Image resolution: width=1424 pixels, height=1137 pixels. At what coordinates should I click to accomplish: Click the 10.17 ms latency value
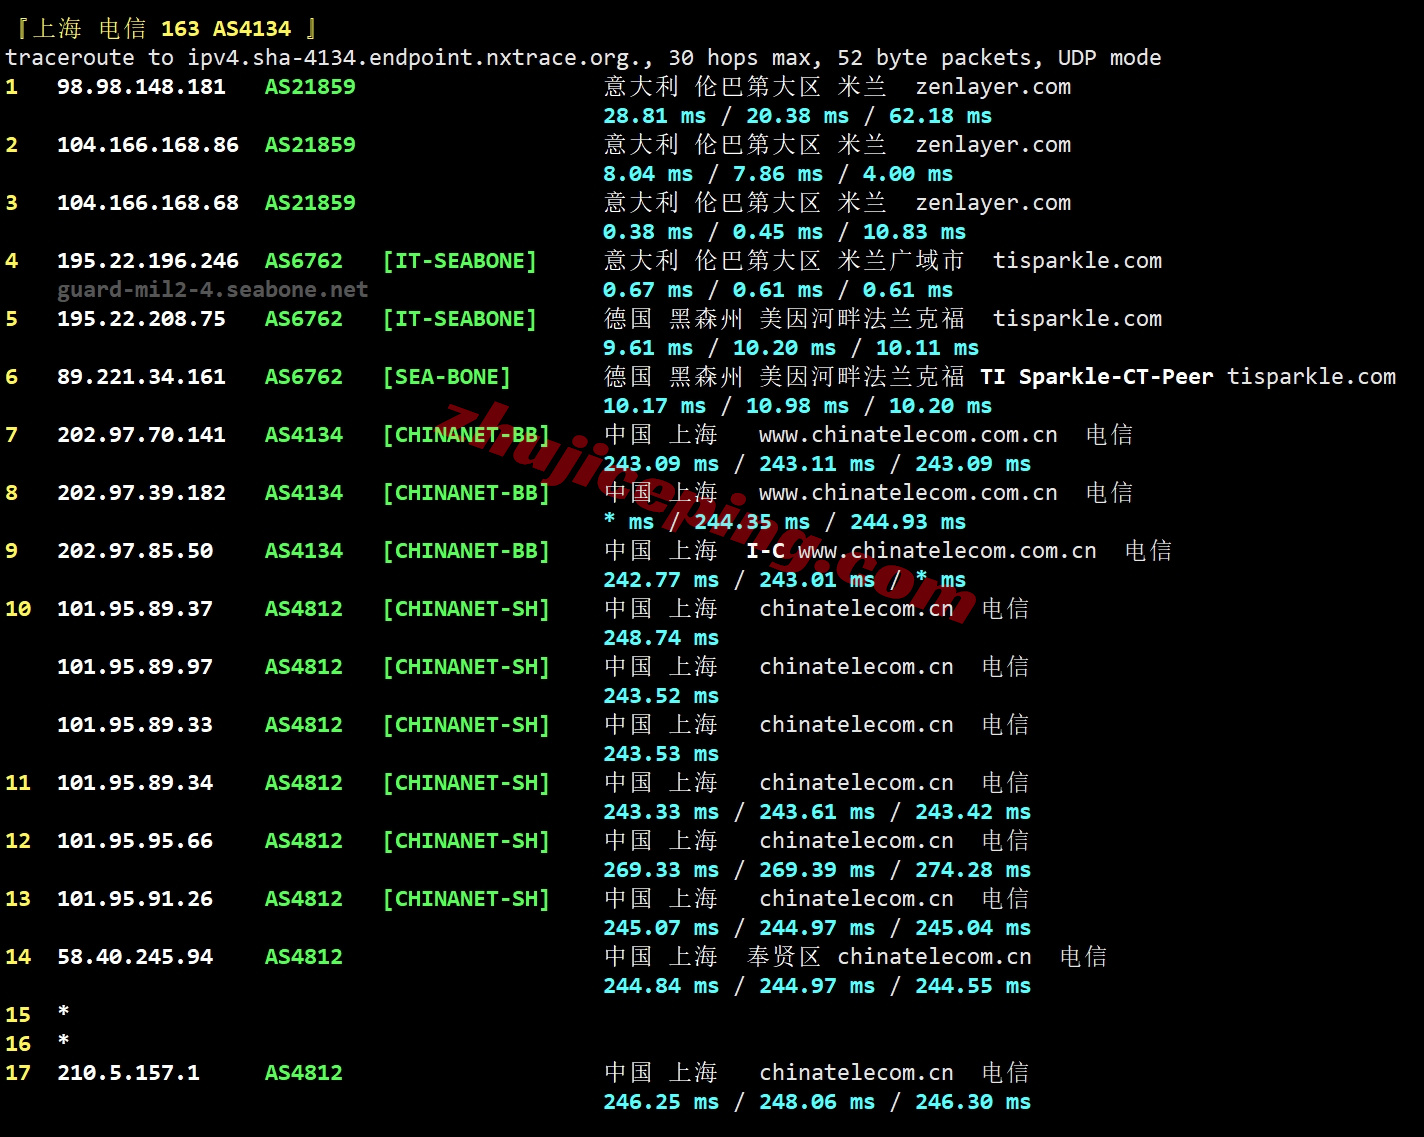(x=655, y=406)
